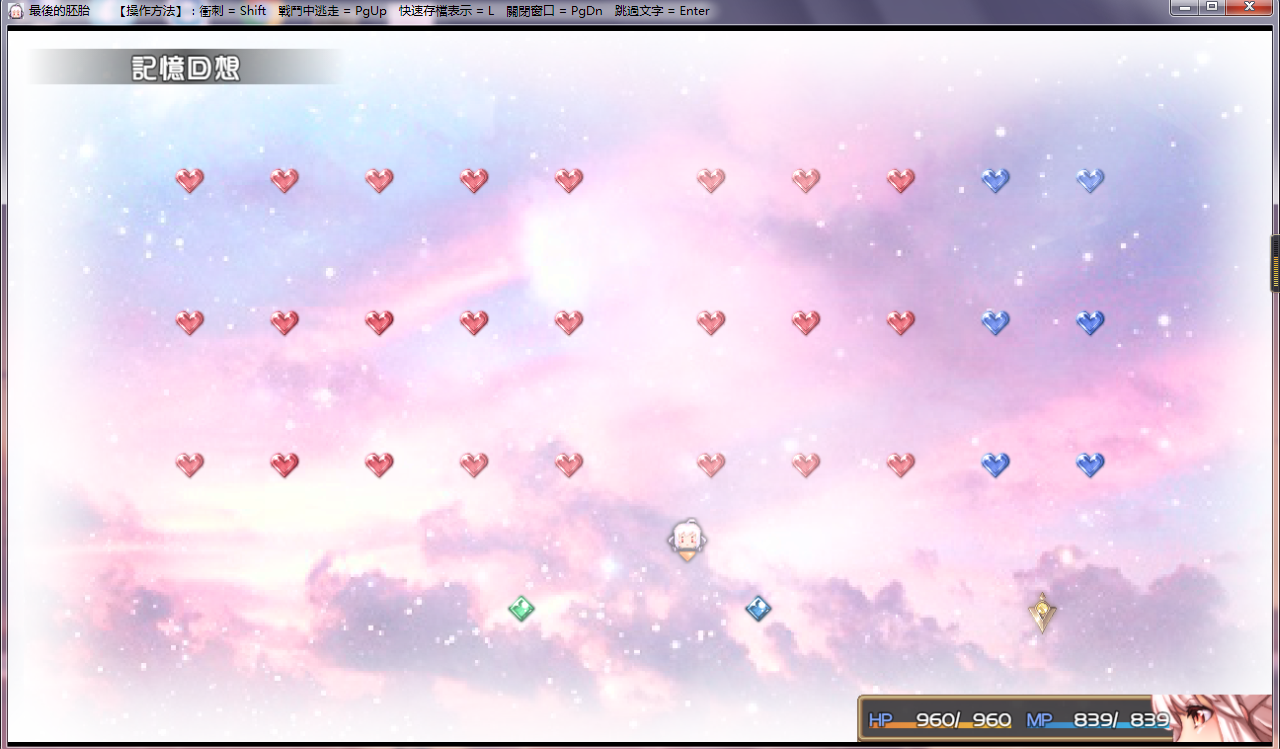Select the eighth heart in middle row
1280x749 pixels.
coord(901,322)
